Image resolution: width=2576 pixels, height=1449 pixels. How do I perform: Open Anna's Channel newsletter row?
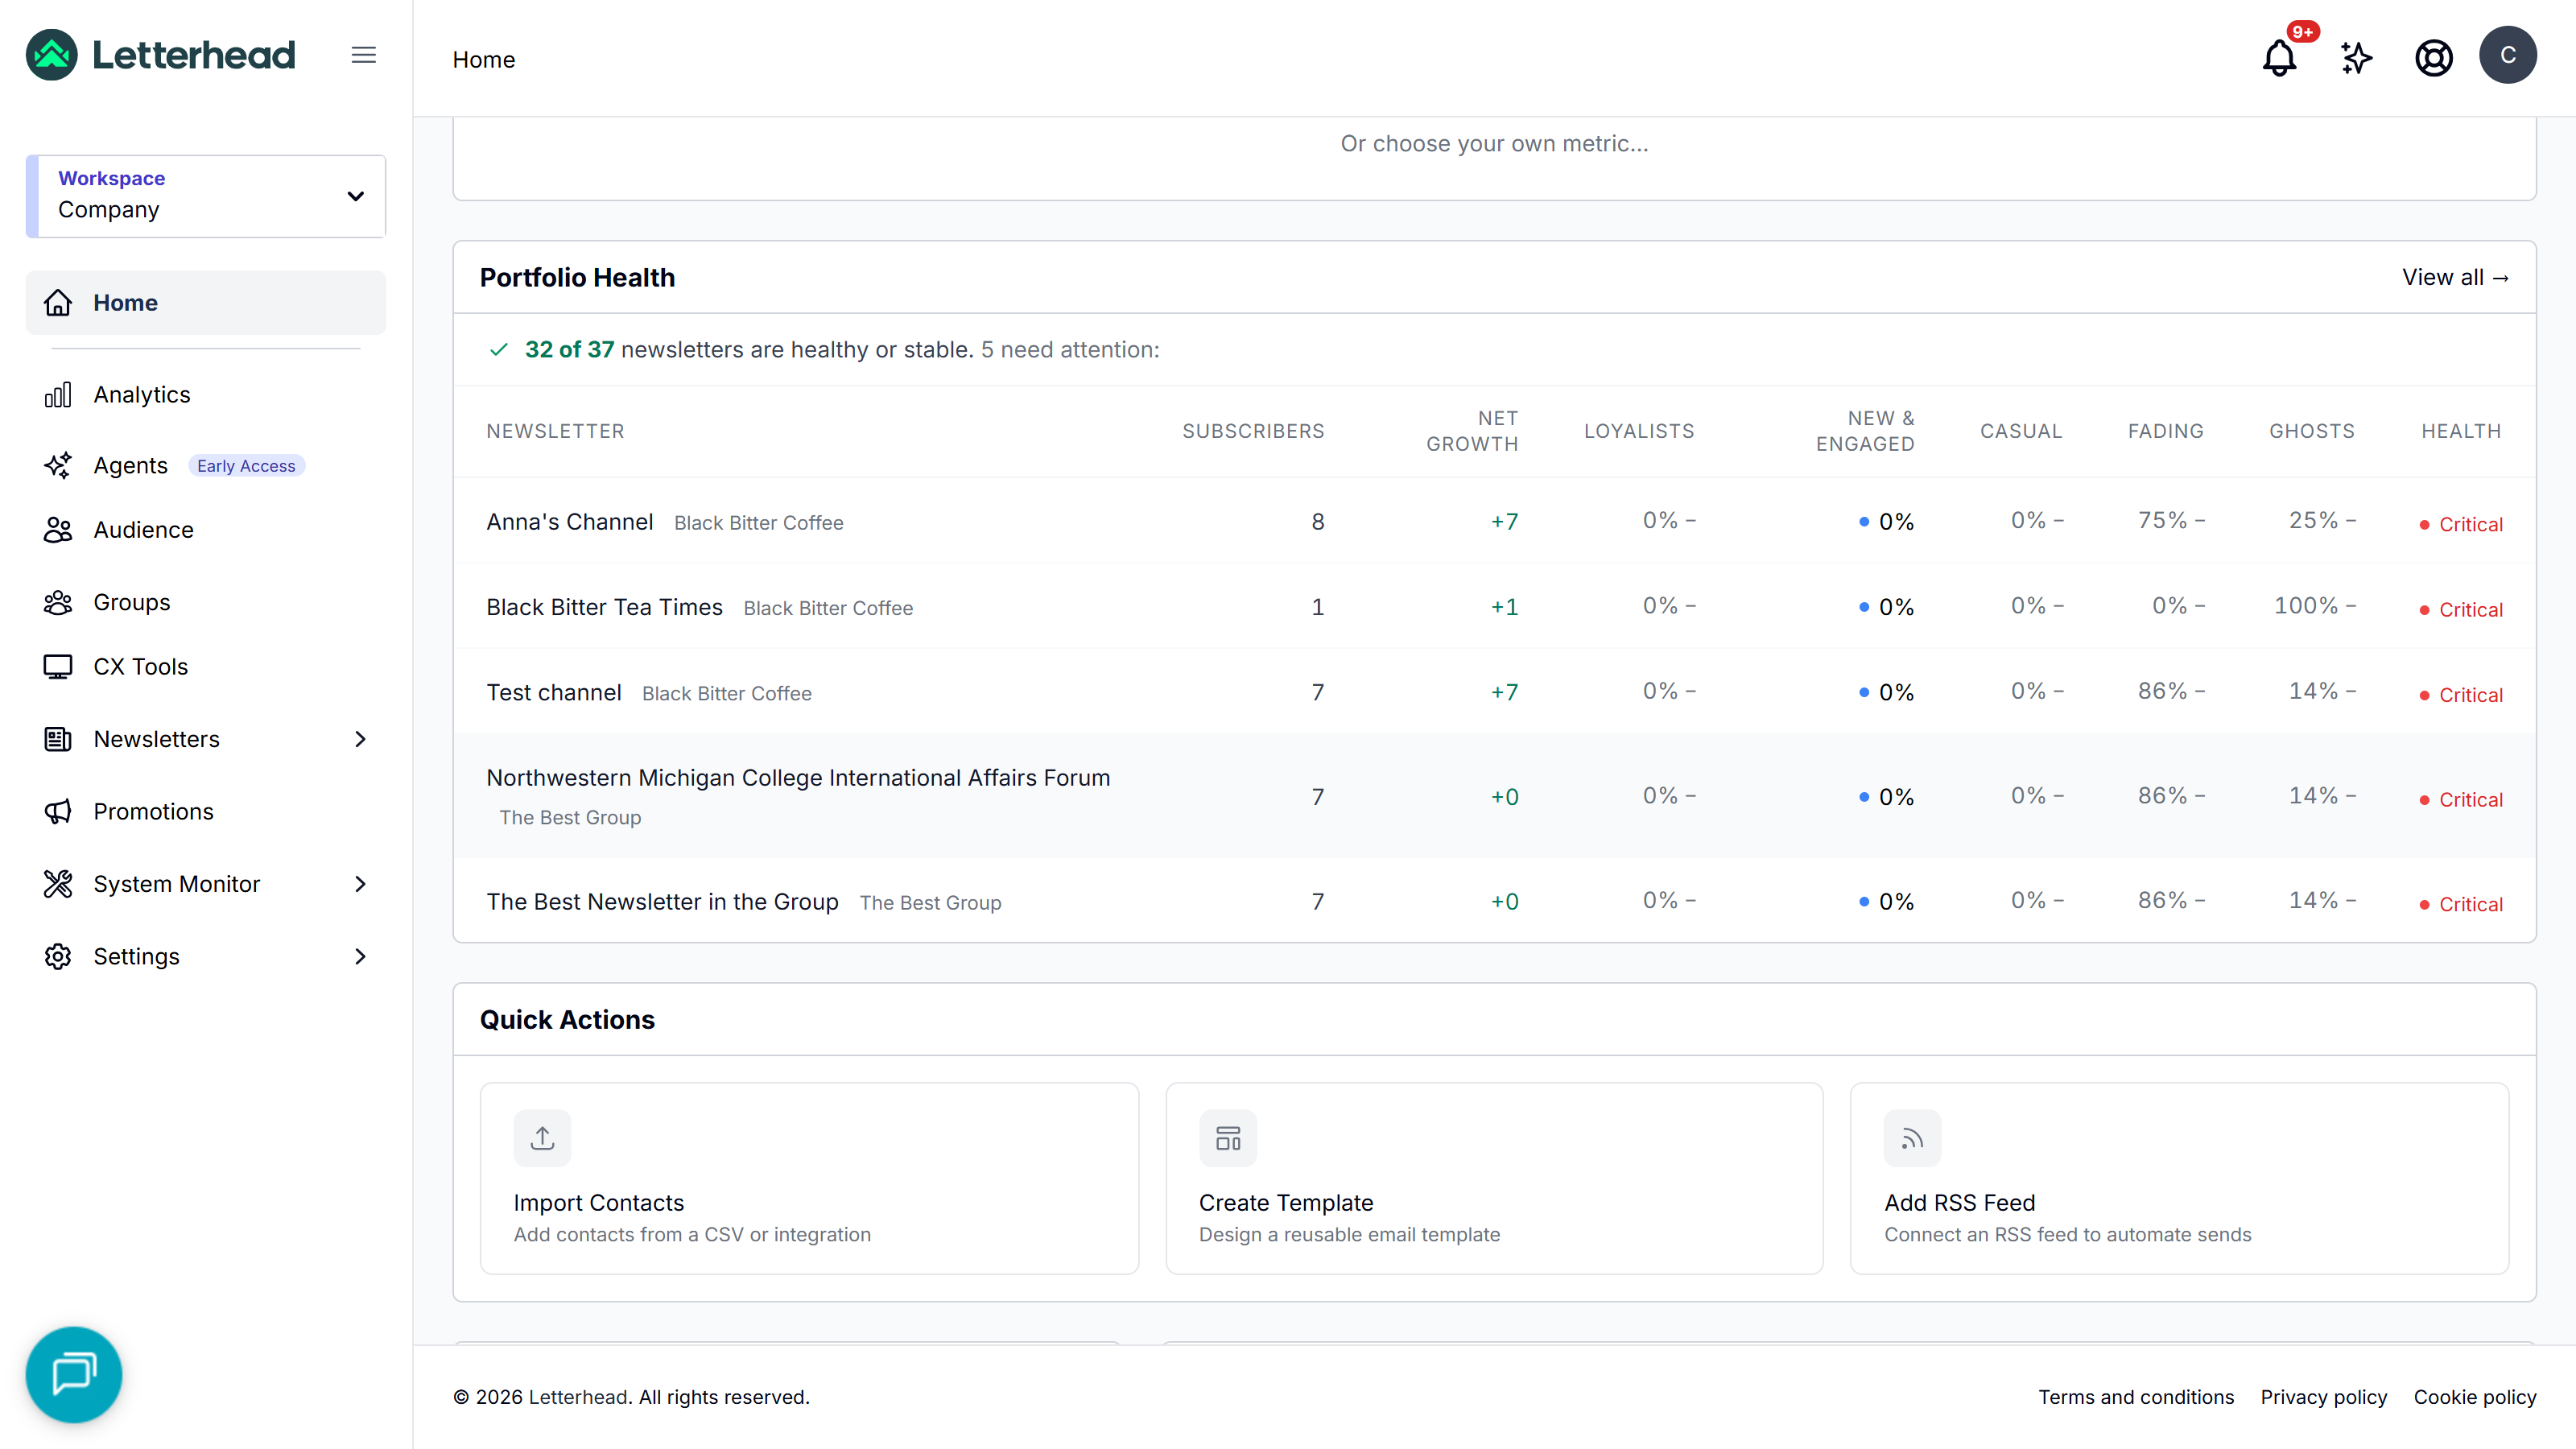tap(1494, 521)
